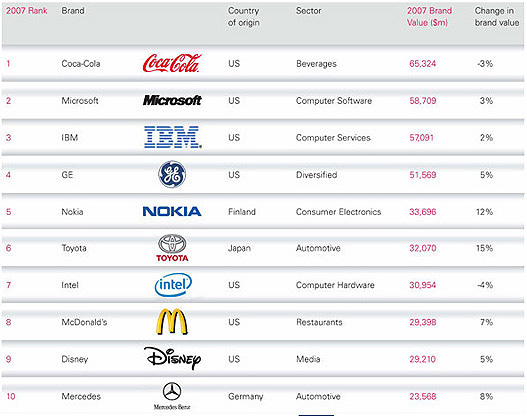This screenshot has width=527, height=416.
Task: Click the Change in brand value header
Action: [497, 16]
